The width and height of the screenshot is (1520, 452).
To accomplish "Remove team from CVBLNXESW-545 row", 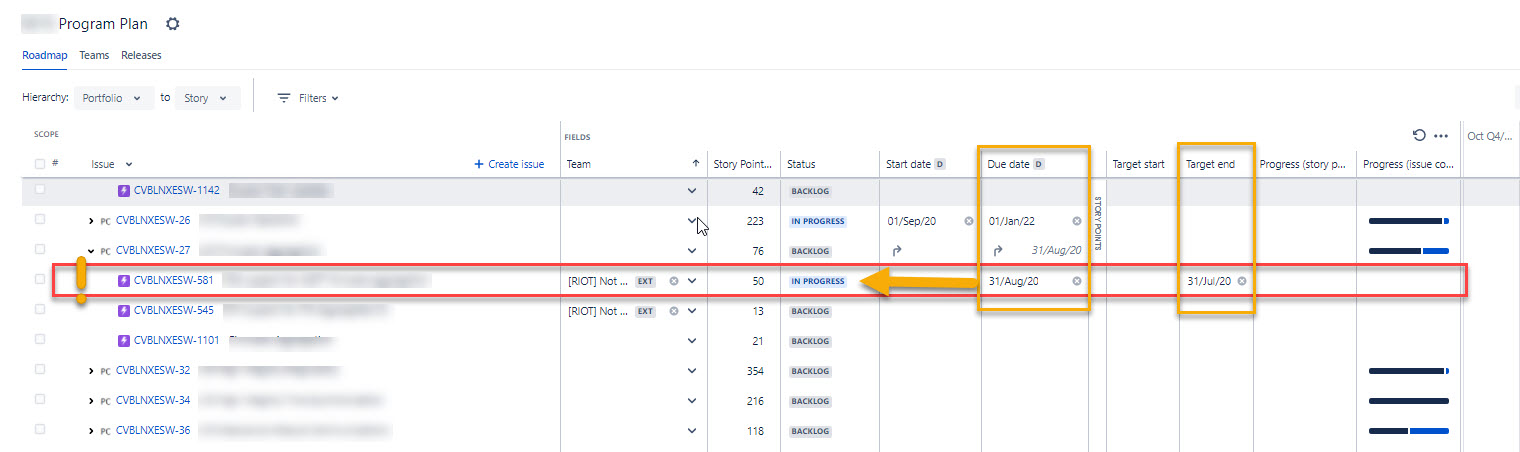I will [x=674, y=311].
